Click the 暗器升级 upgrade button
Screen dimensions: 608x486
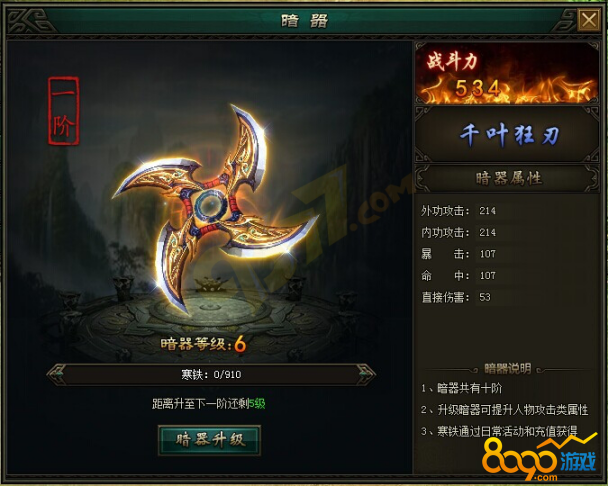209,440
